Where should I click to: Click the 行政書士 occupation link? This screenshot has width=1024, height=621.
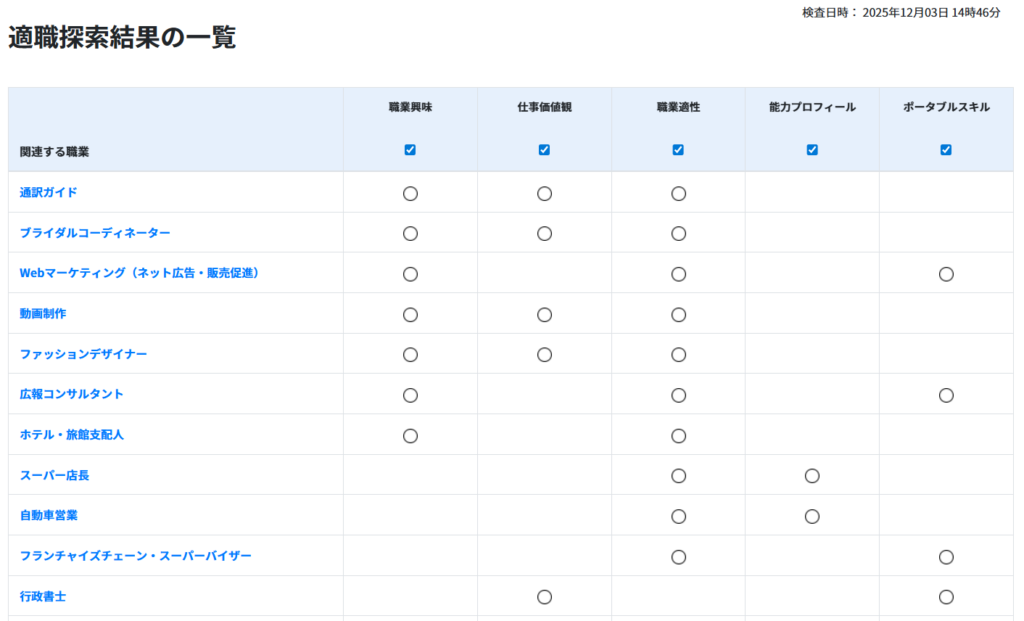click(x=43, y=597)
